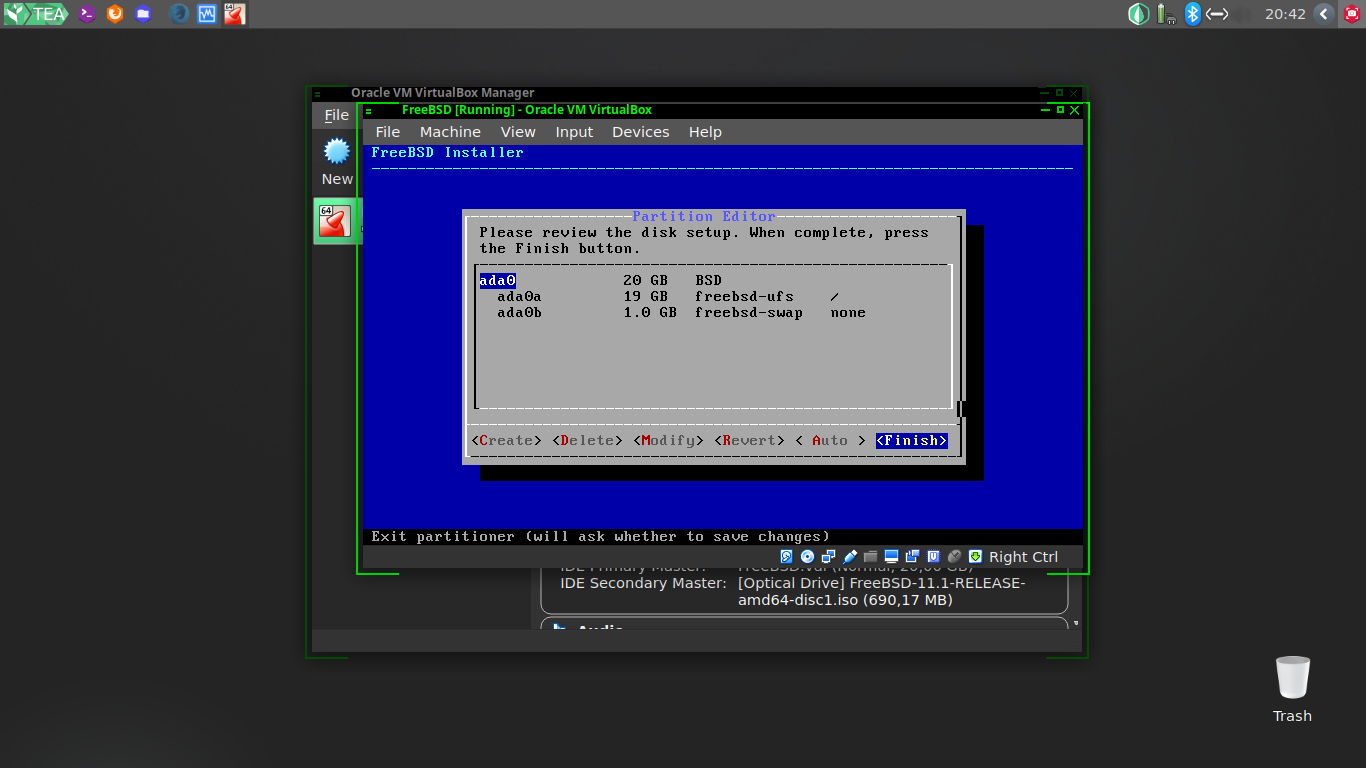Open the Help menu

(x=705, y=132)
